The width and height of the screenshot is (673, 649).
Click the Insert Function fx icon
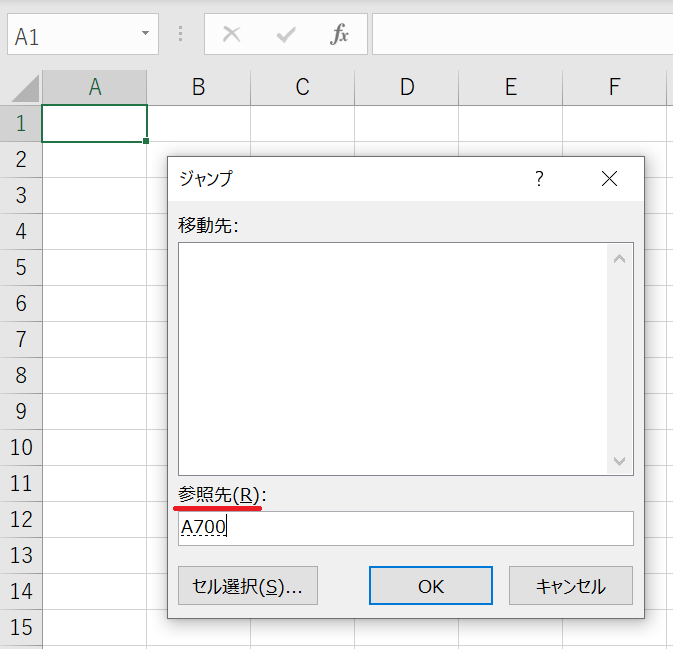pyautogui.click(x=340, y=35)
